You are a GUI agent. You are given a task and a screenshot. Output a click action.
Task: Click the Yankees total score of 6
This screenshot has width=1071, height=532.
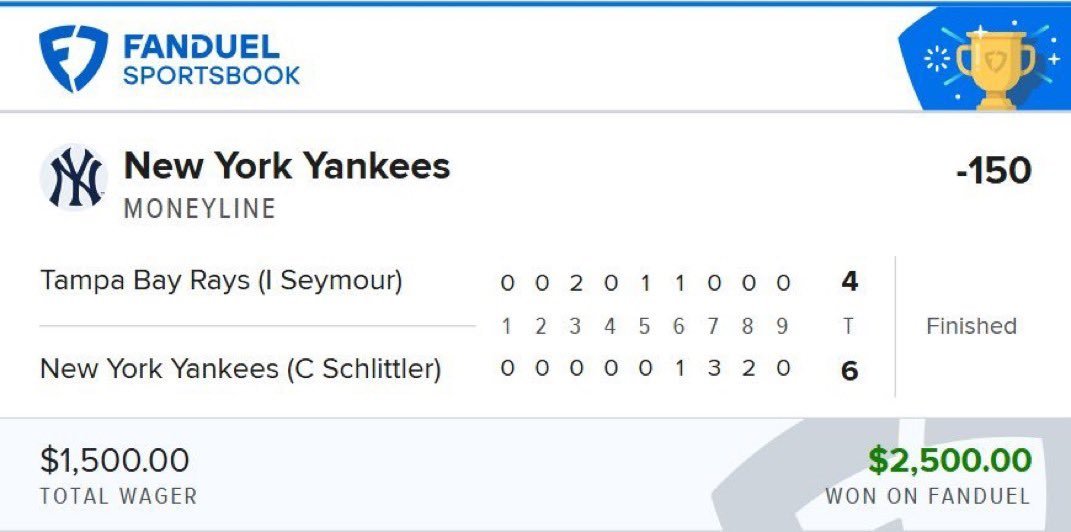849,372
